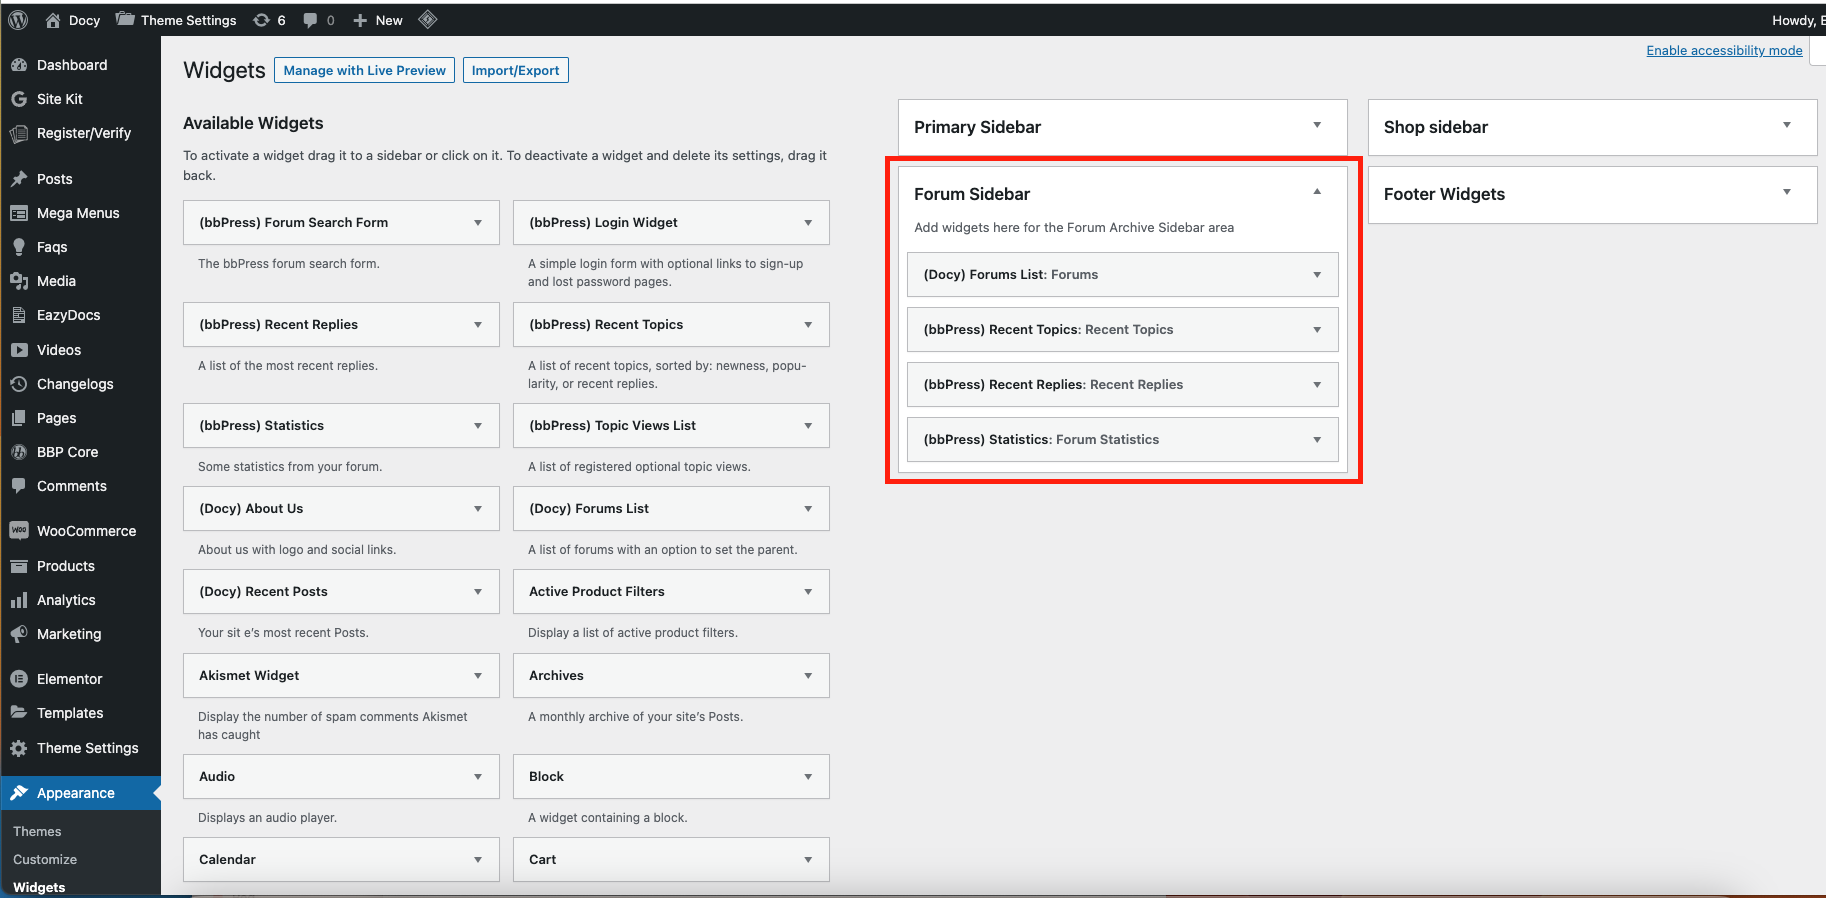Open the Themes submenu item

click(x=37, y=831)
